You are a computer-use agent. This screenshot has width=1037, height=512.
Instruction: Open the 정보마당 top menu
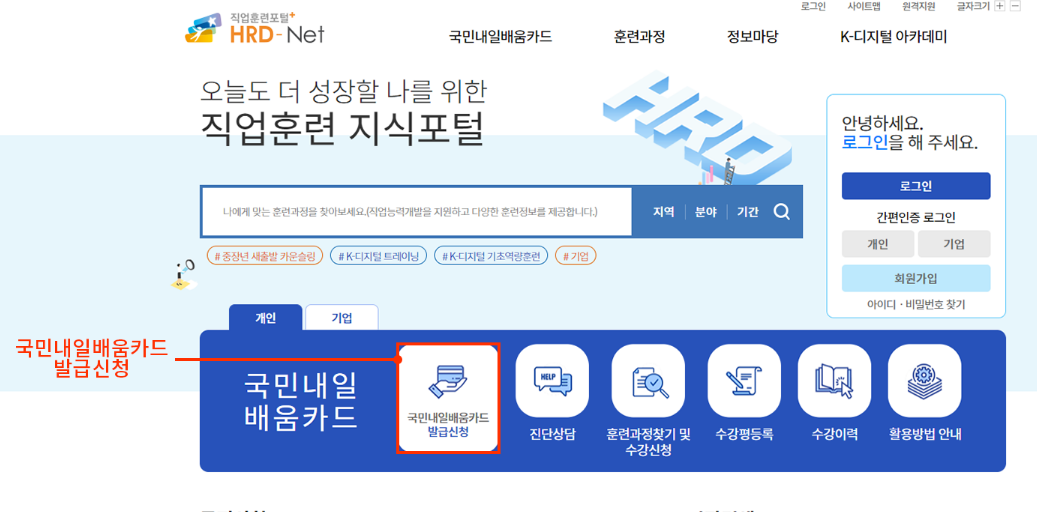(x=753, y=37)
